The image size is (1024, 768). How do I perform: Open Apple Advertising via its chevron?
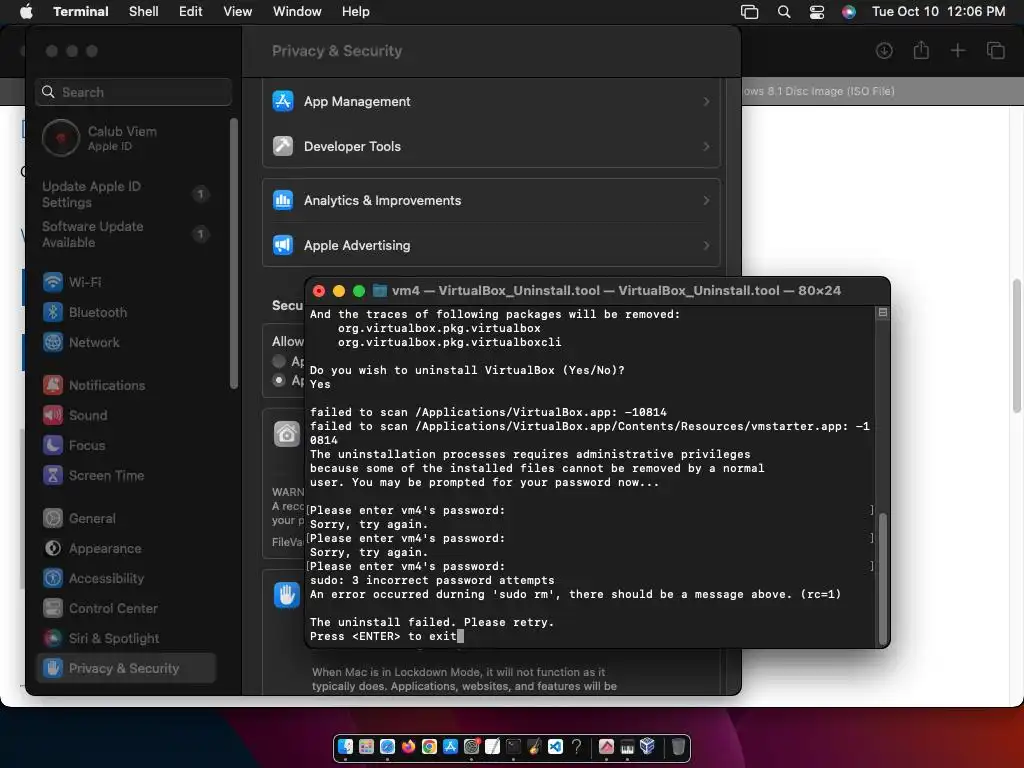[707, 246]
